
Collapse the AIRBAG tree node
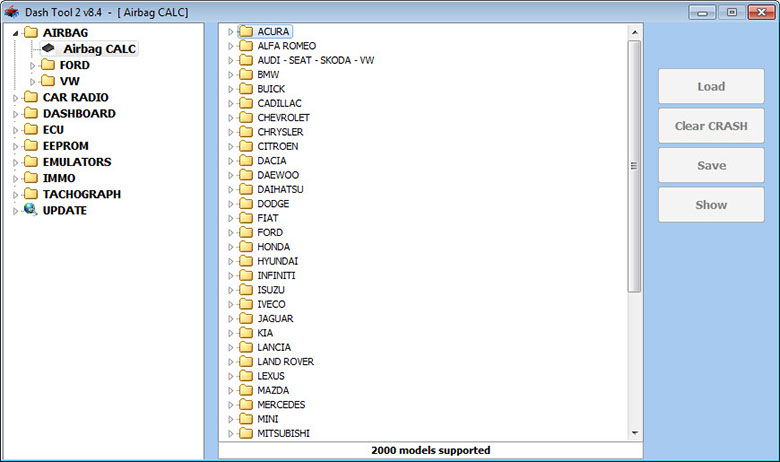(x=15, y=32)
